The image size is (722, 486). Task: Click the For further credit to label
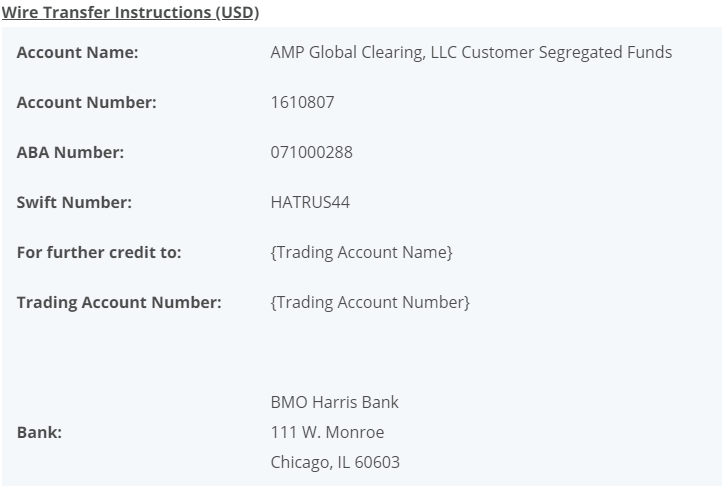99,252
